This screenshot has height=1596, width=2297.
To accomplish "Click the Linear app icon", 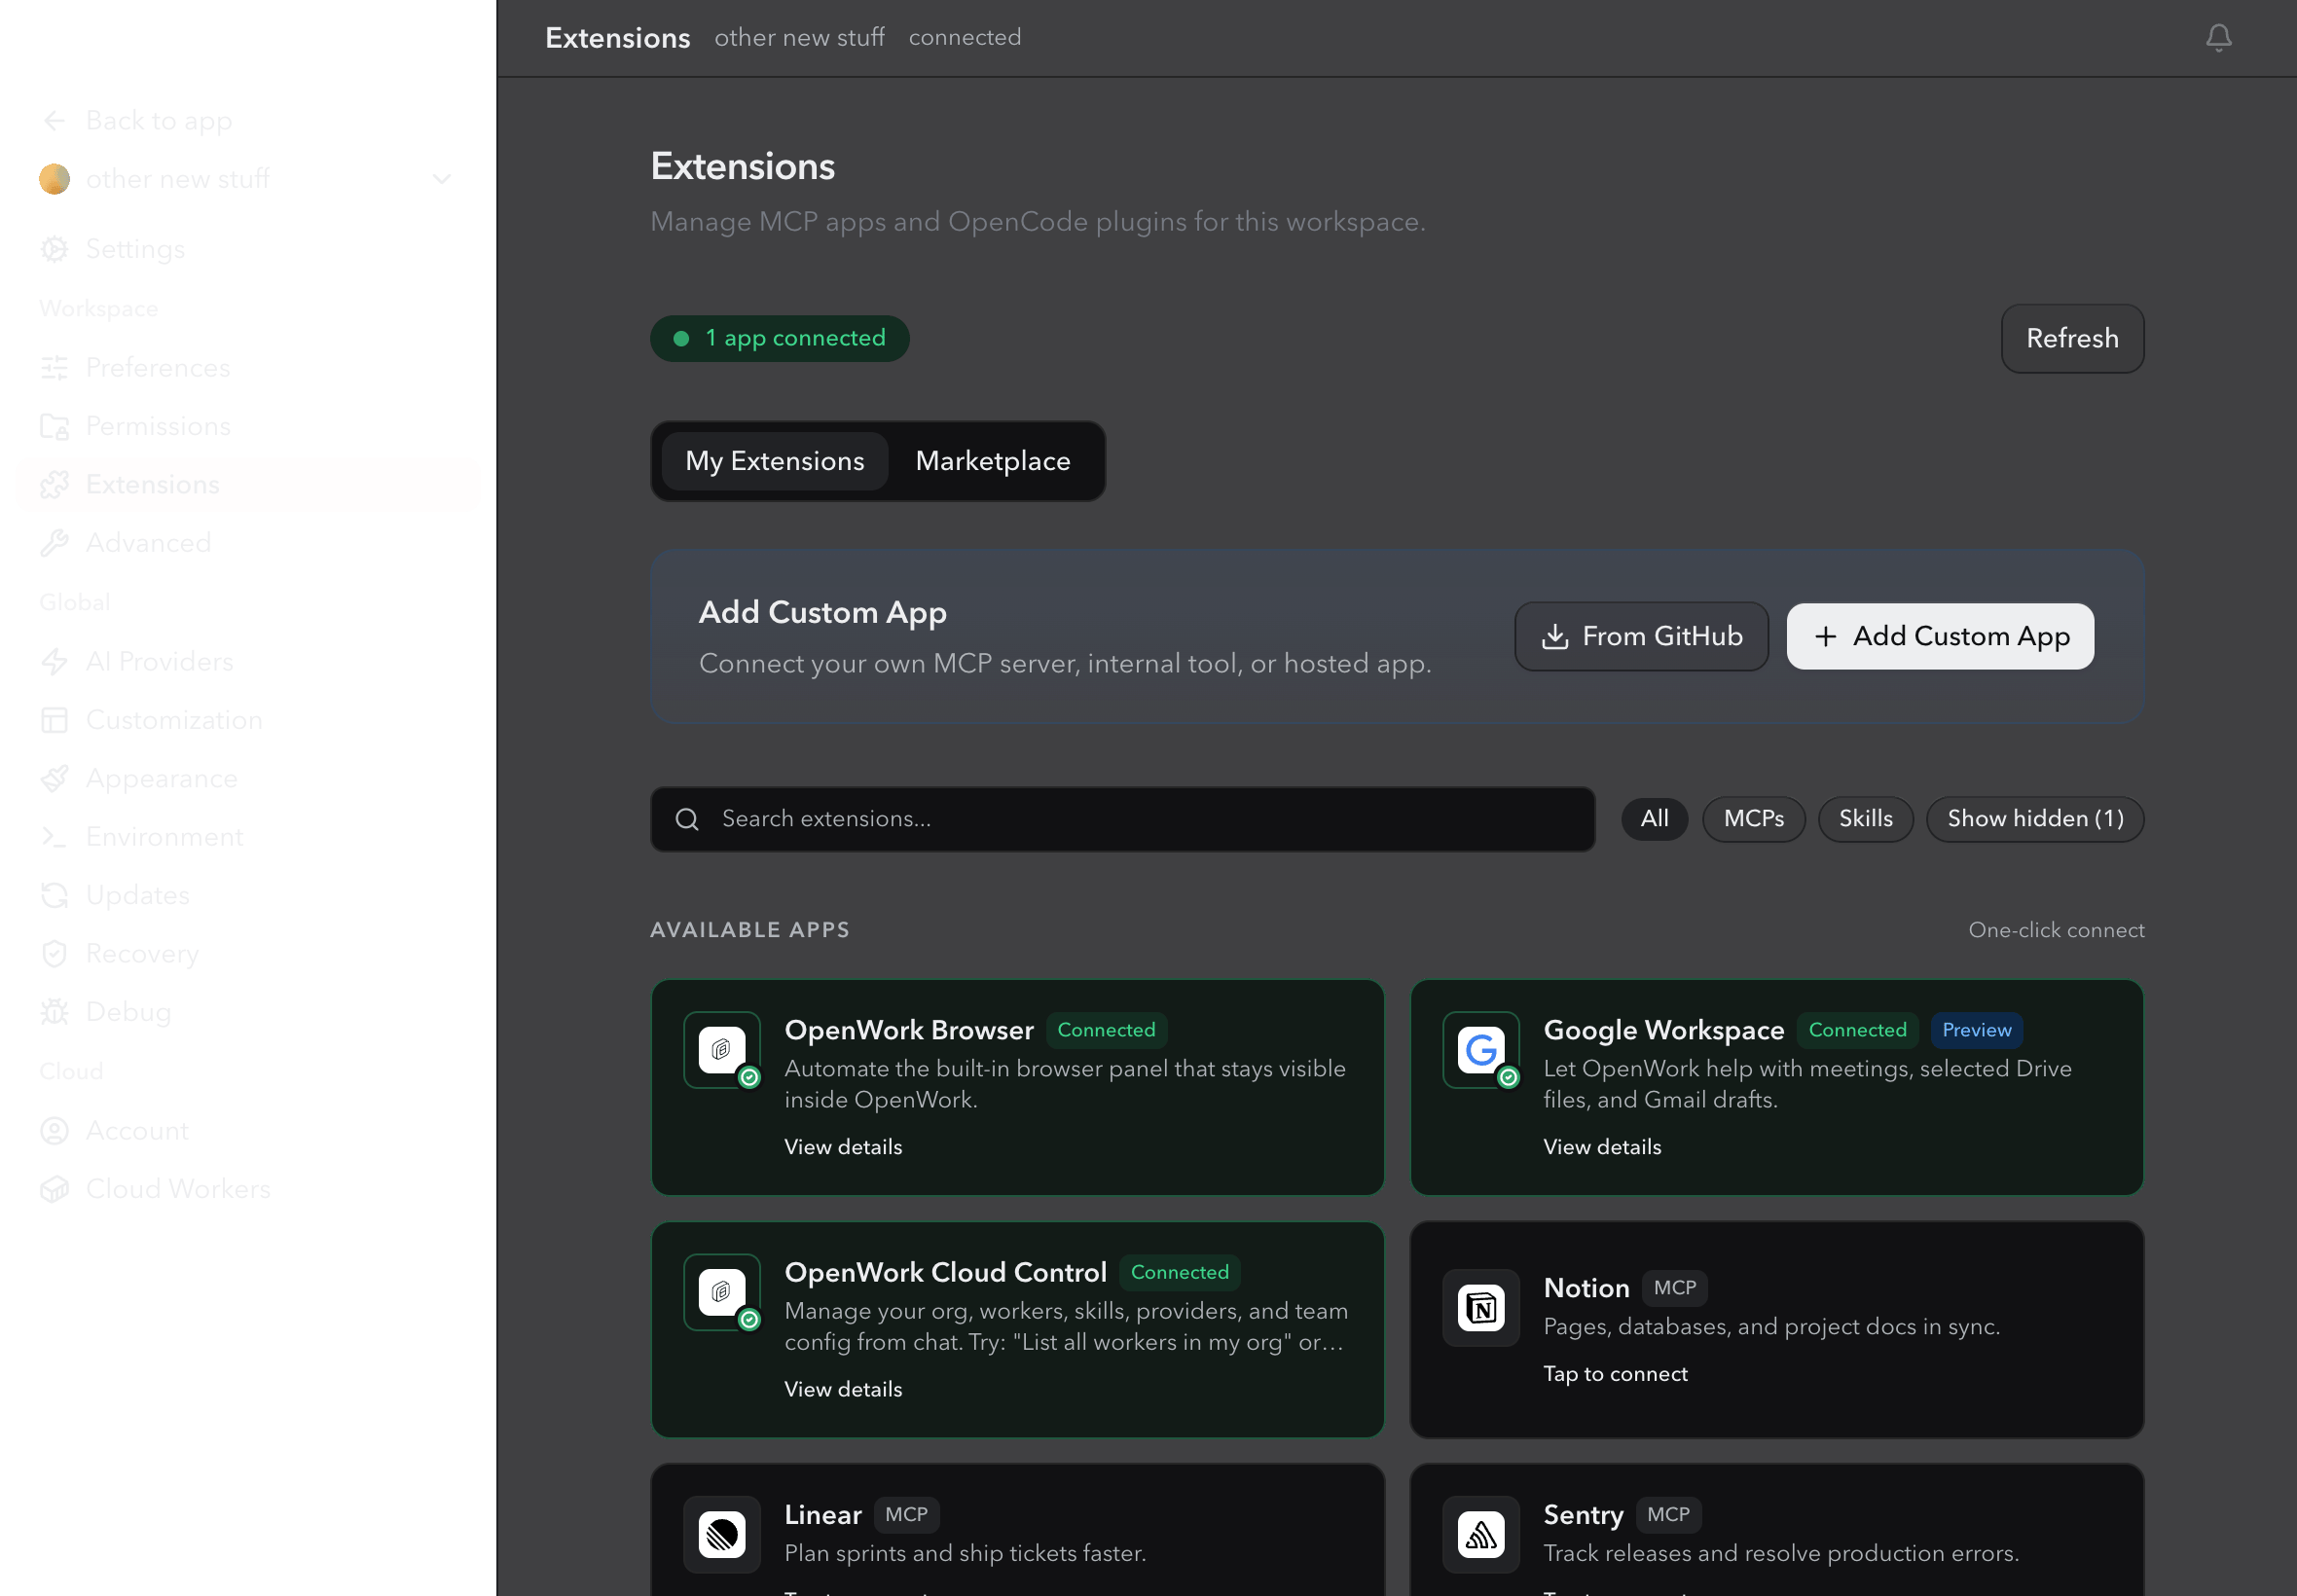I will pyautogui.click(x=722, y=1535).
